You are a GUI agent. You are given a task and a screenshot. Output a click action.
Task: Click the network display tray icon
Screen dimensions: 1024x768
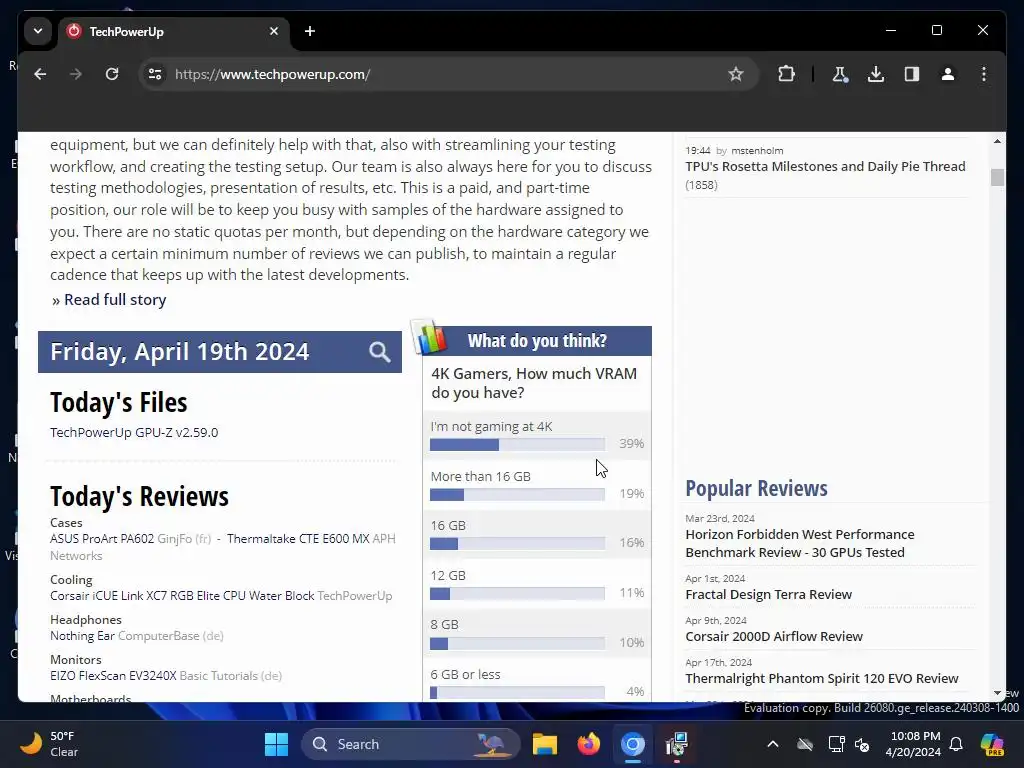[836, 744]
